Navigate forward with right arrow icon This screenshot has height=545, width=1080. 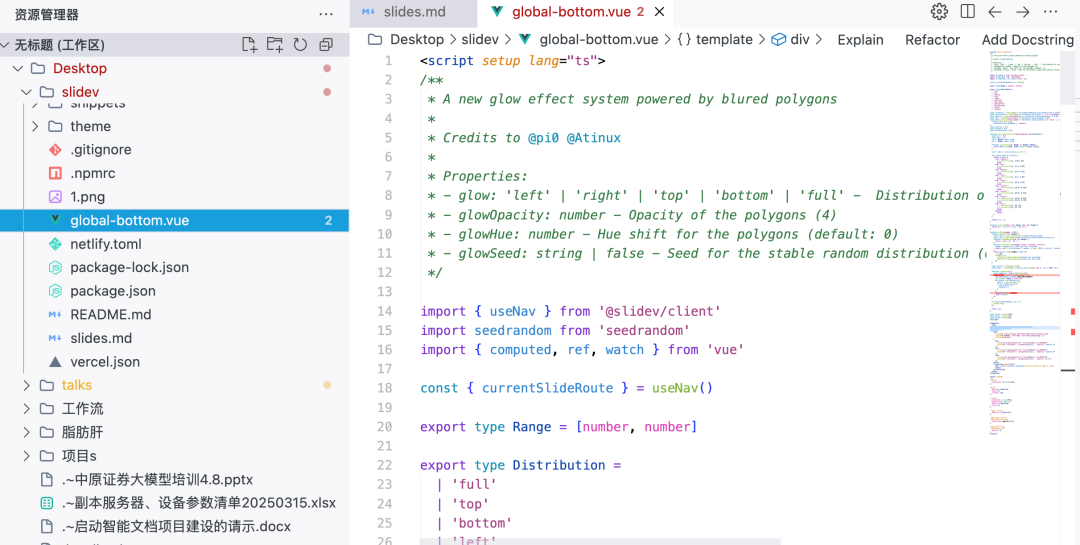pos(1023,12)
